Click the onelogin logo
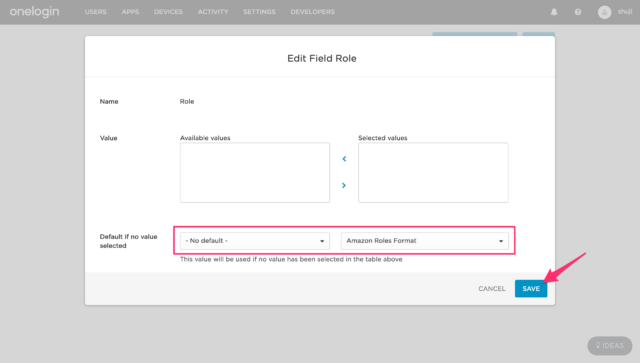Image resolution: width=640 pixels, height=363 pixels. [x=34, y=12]
